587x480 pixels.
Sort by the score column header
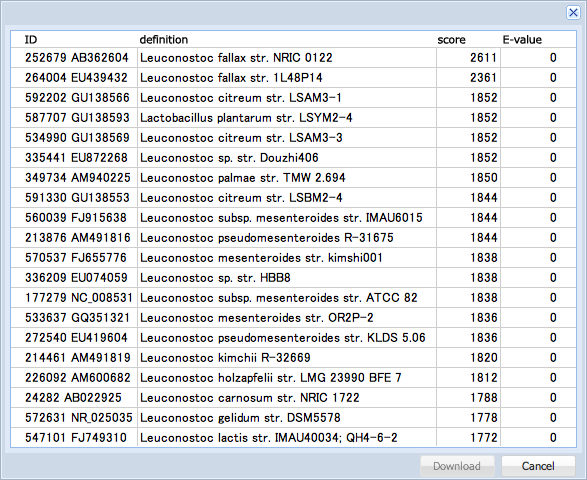click(x=468, y=39)
